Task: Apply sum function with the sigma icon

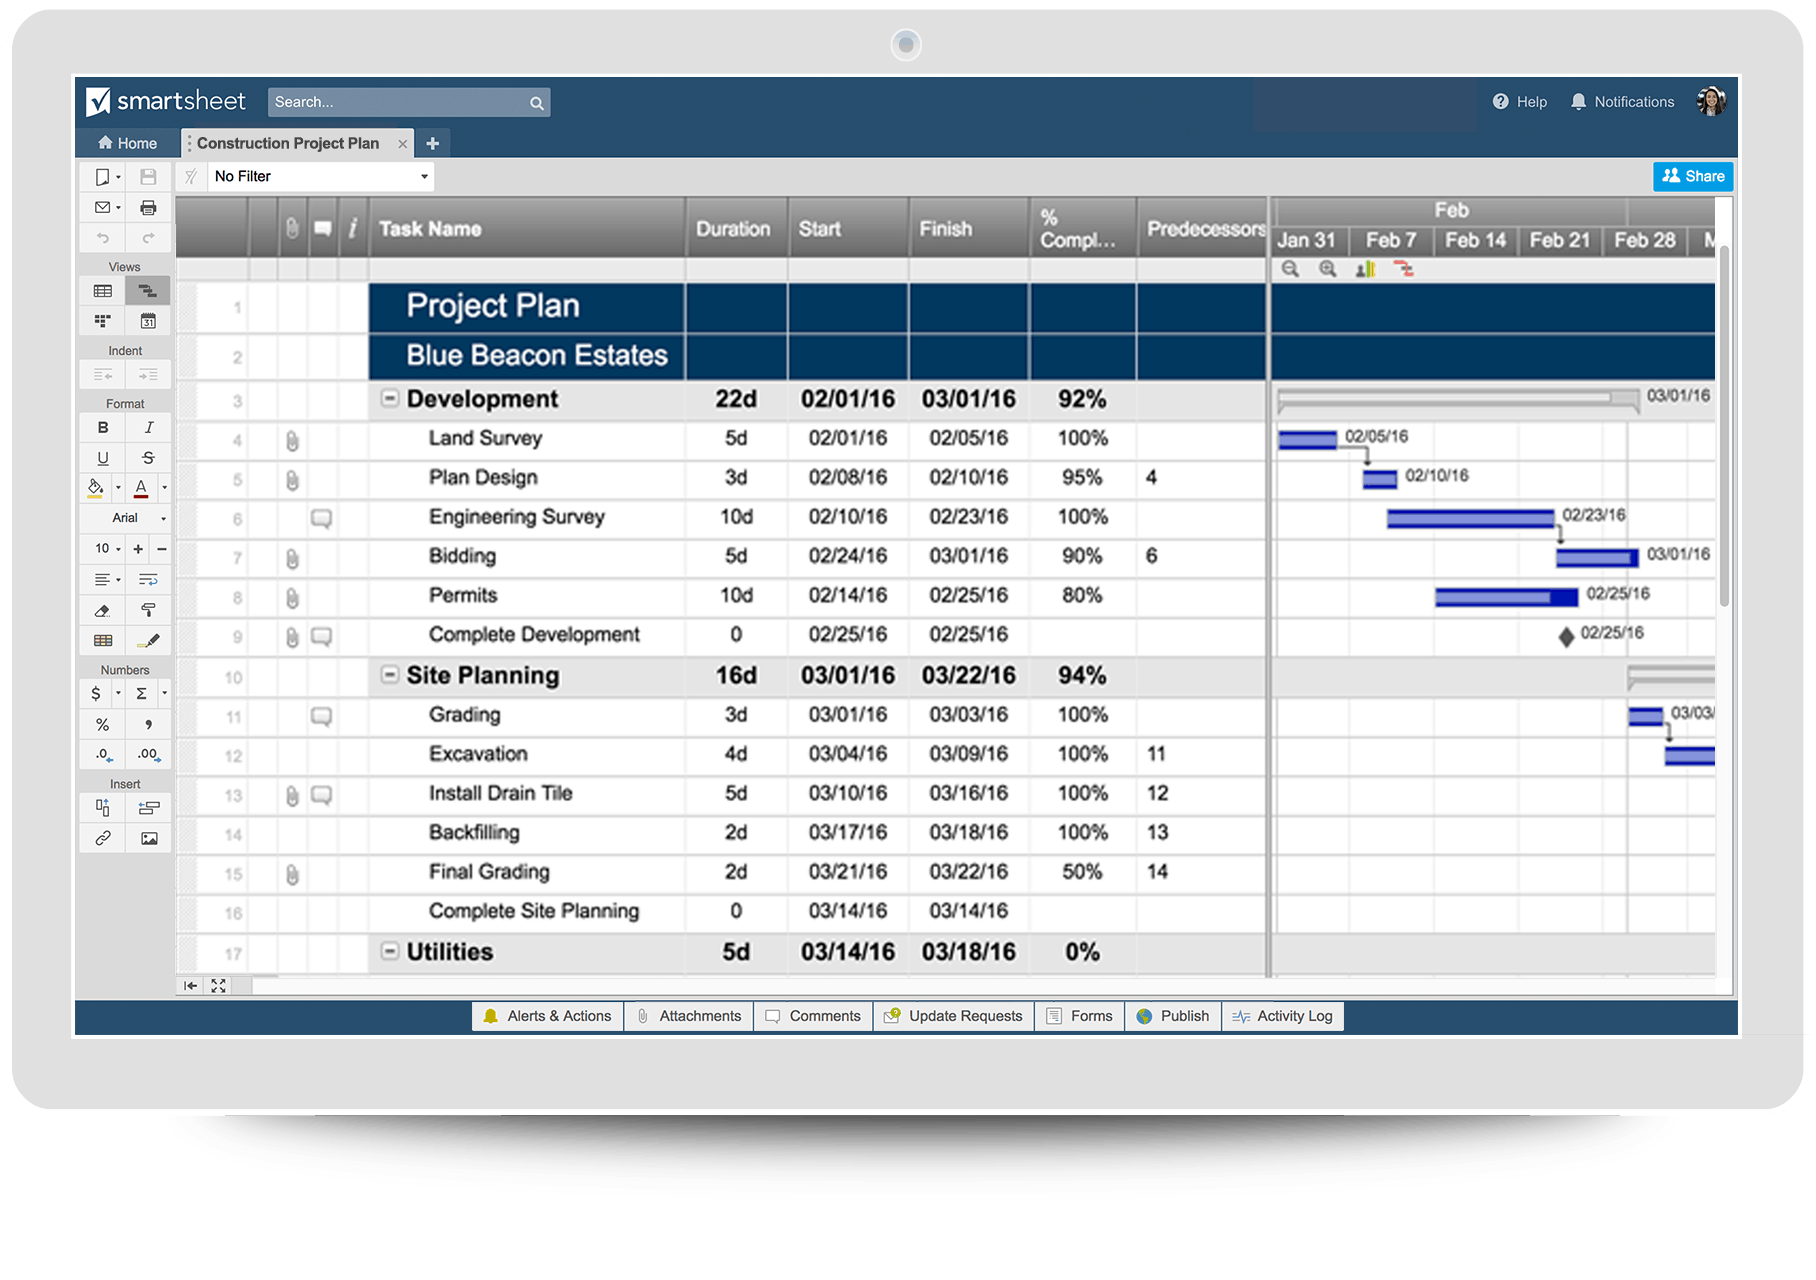Action: pyautogui.click(x=142, y=694)
